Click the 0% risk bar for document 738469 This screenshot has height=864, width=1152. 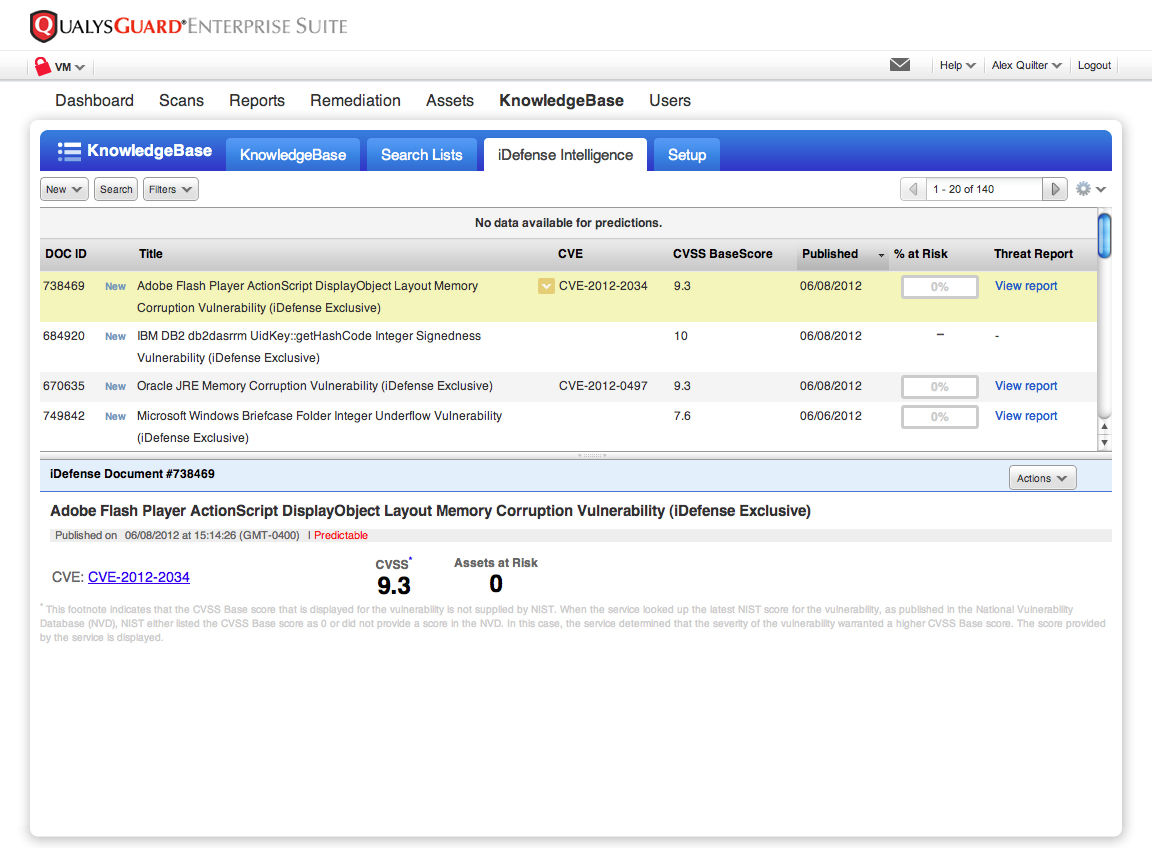940,287
